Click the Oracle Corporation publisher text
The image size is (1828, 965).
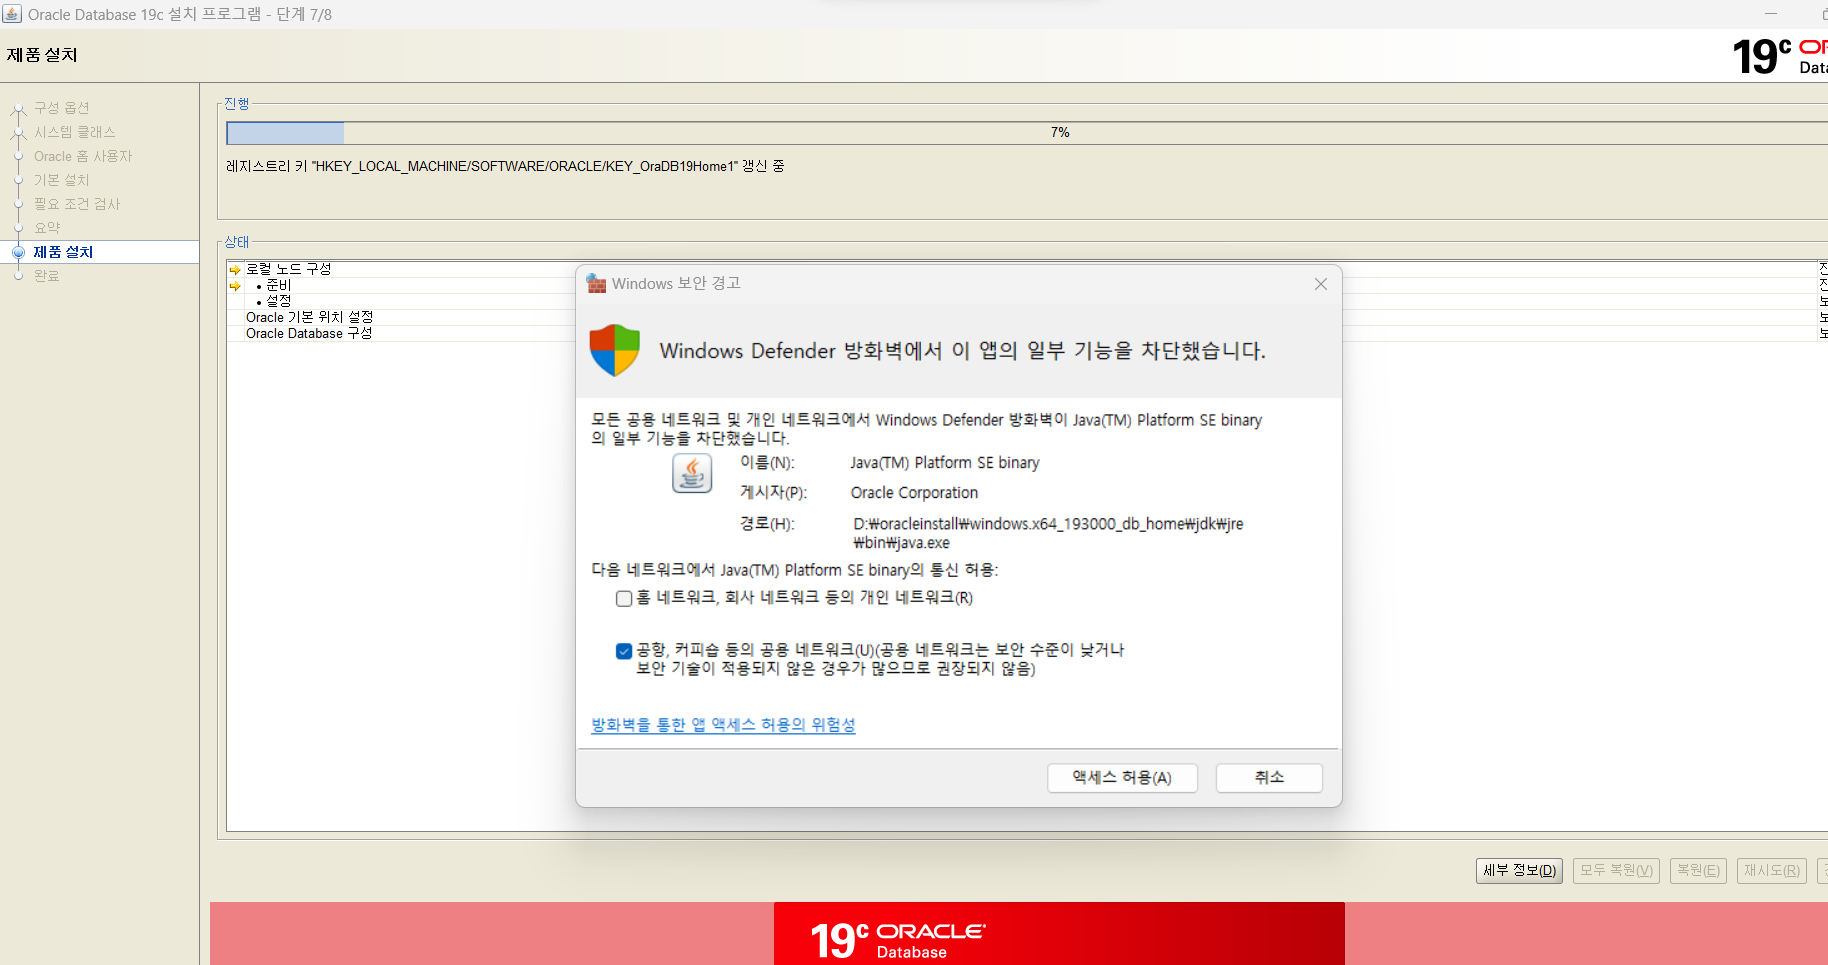tap(914, 493)
